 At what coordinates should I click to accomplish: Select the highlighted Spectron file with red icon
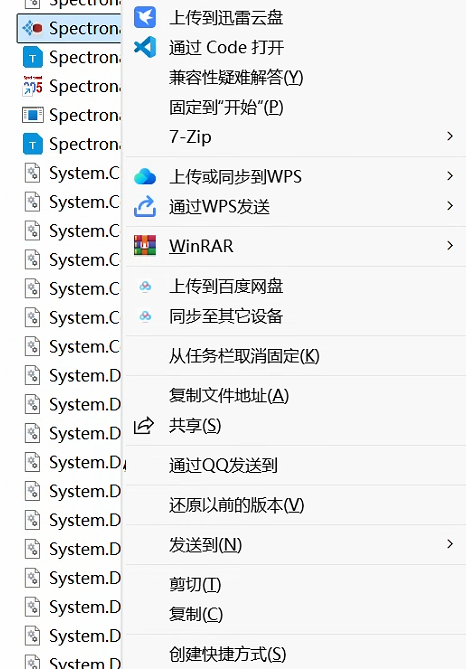[x=70, y=29]
